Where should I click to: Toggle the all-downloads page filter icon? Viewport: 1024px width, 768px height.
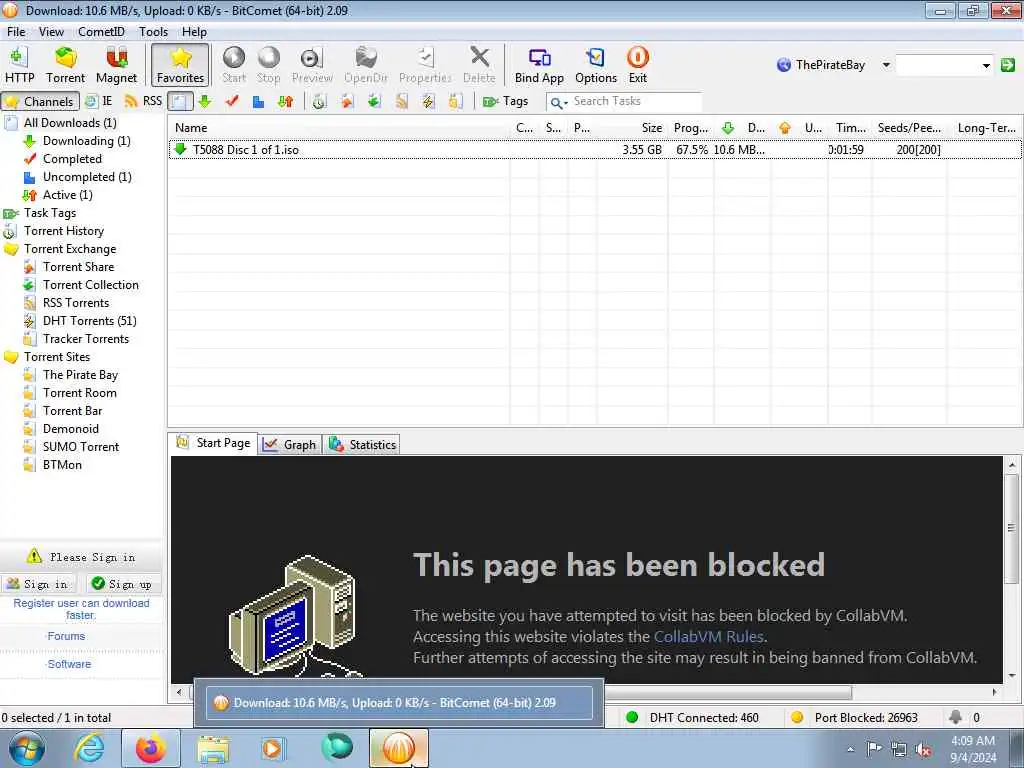(x=180, y=101)
